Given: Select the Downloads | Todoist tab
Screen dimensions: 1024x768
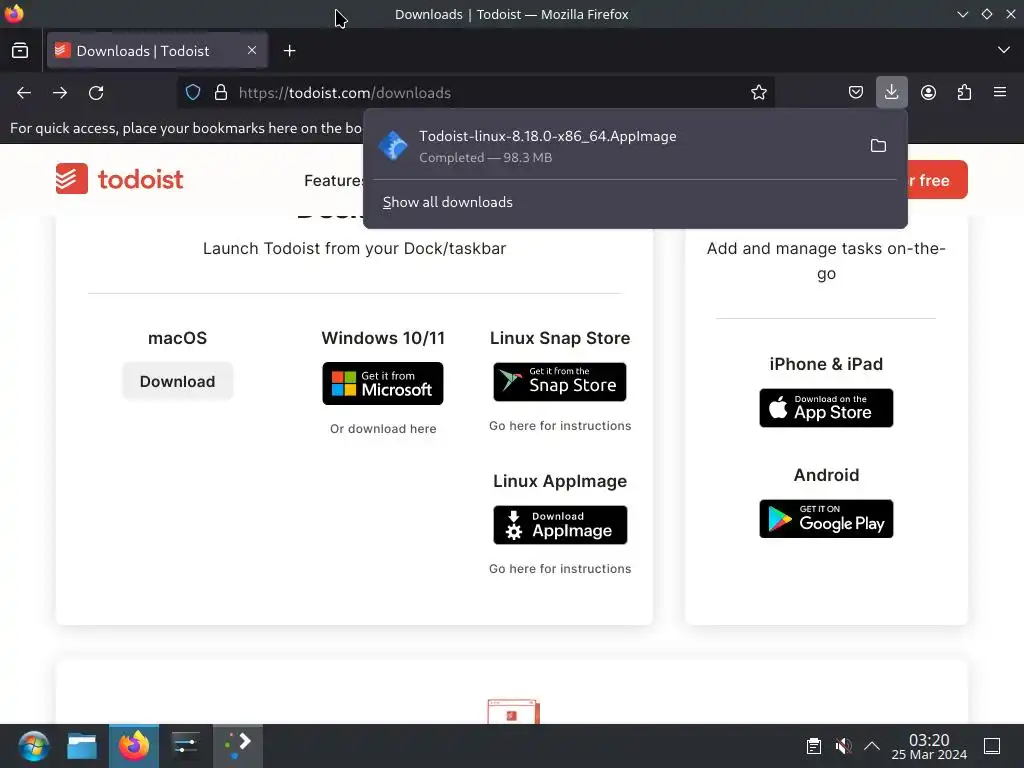Looking at the screenshot, I should 157,50.
